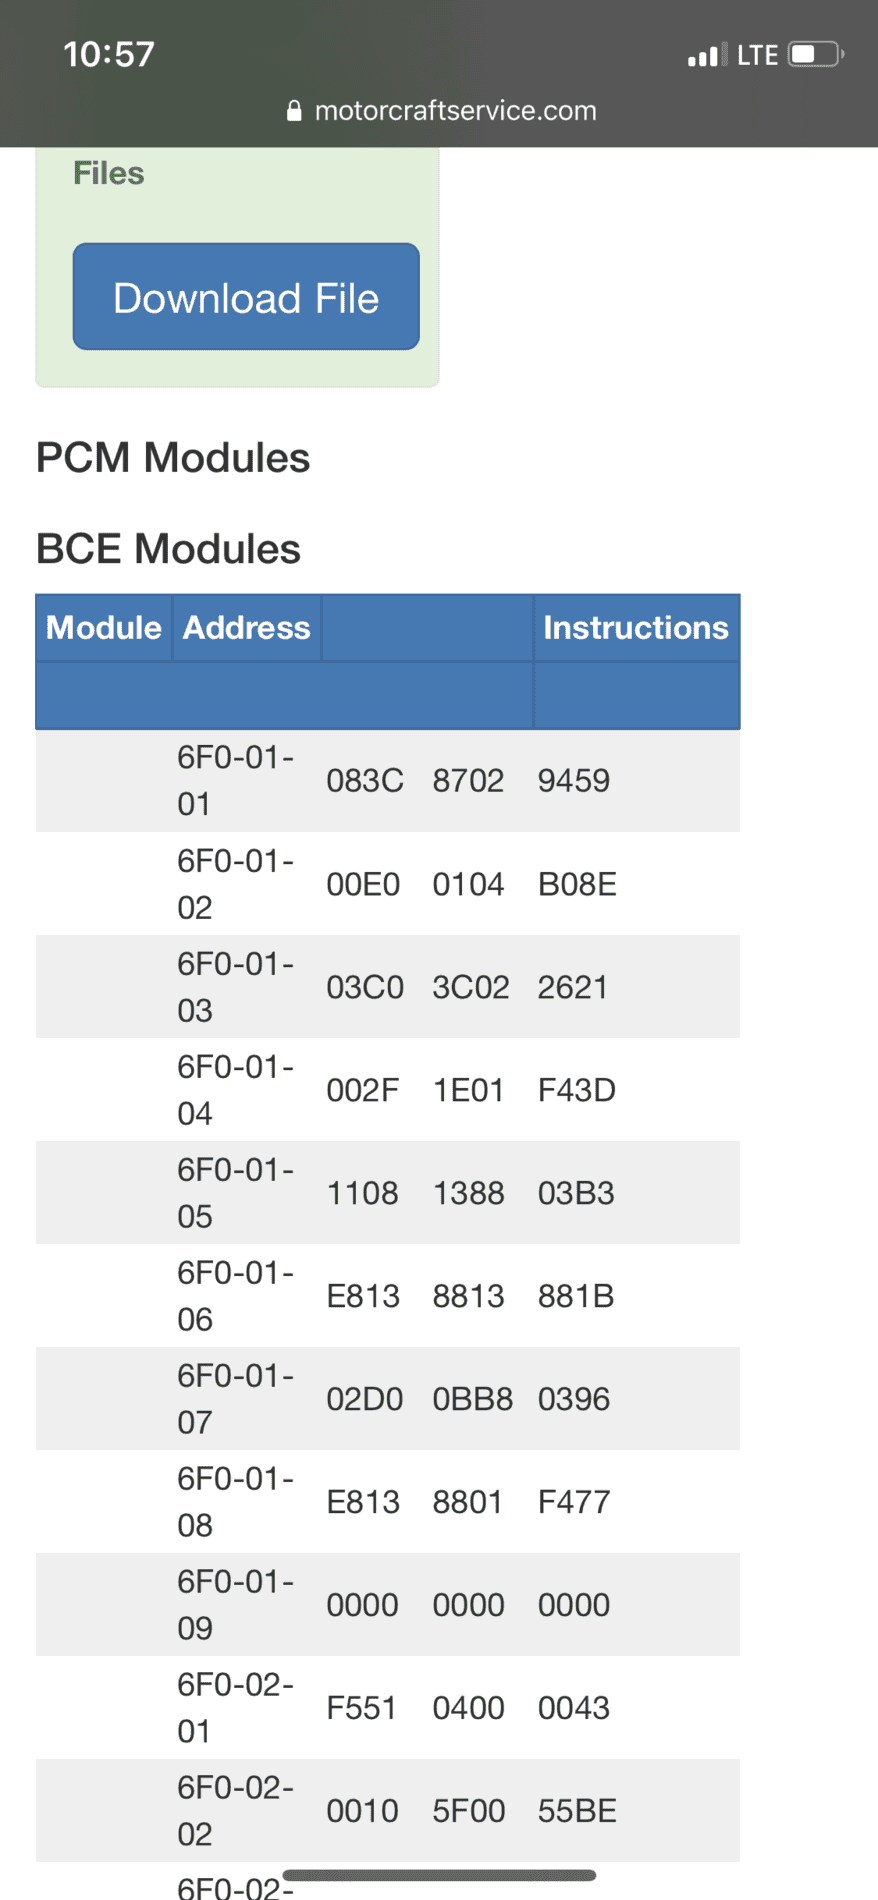Tap value B08E in row 6F0-01-02
Image resolution: width=878 pixels, height=1900 pixels.
pos(577,884)
